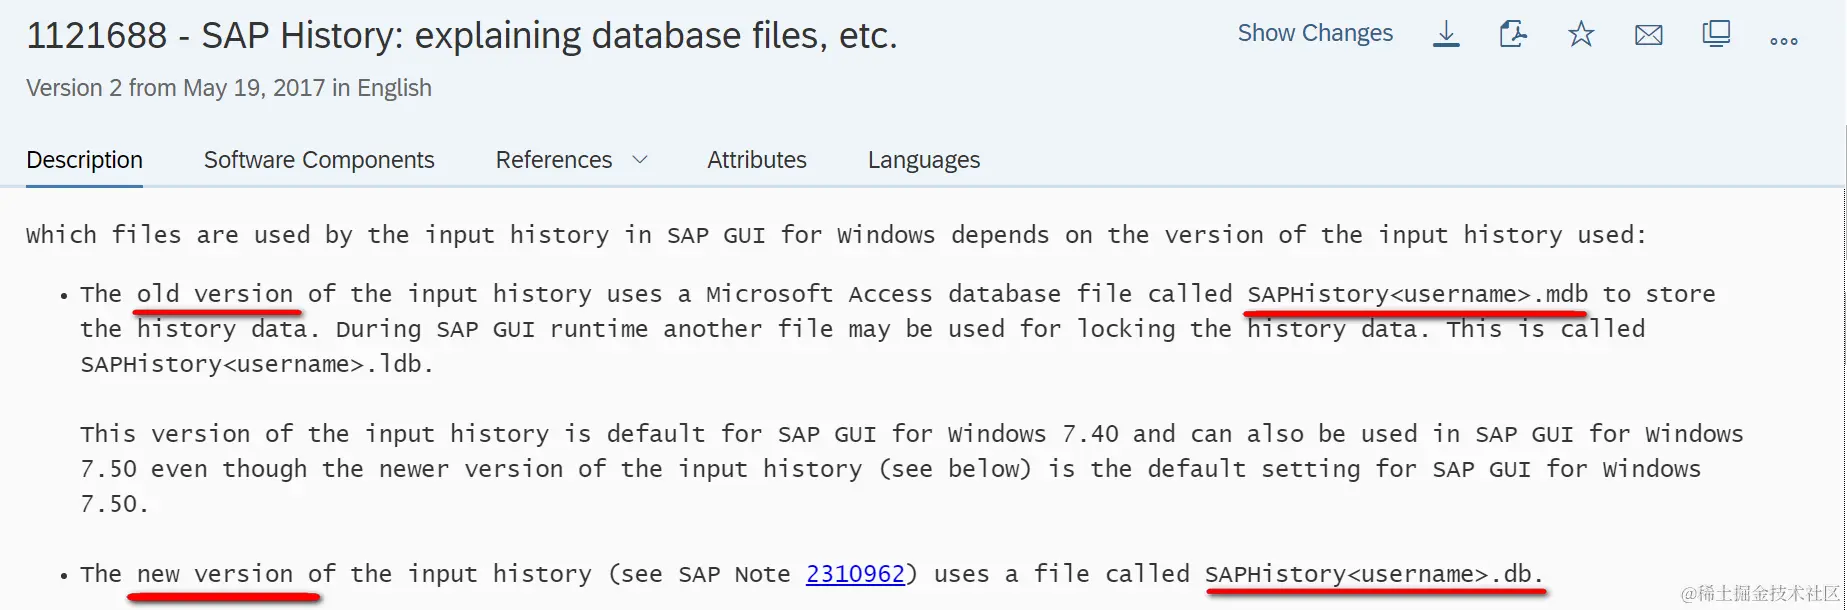The width and height of the screenshot is (1847, 610).
Task: Open SAP Note 2310962 link
Action: [x=855, y=574]
